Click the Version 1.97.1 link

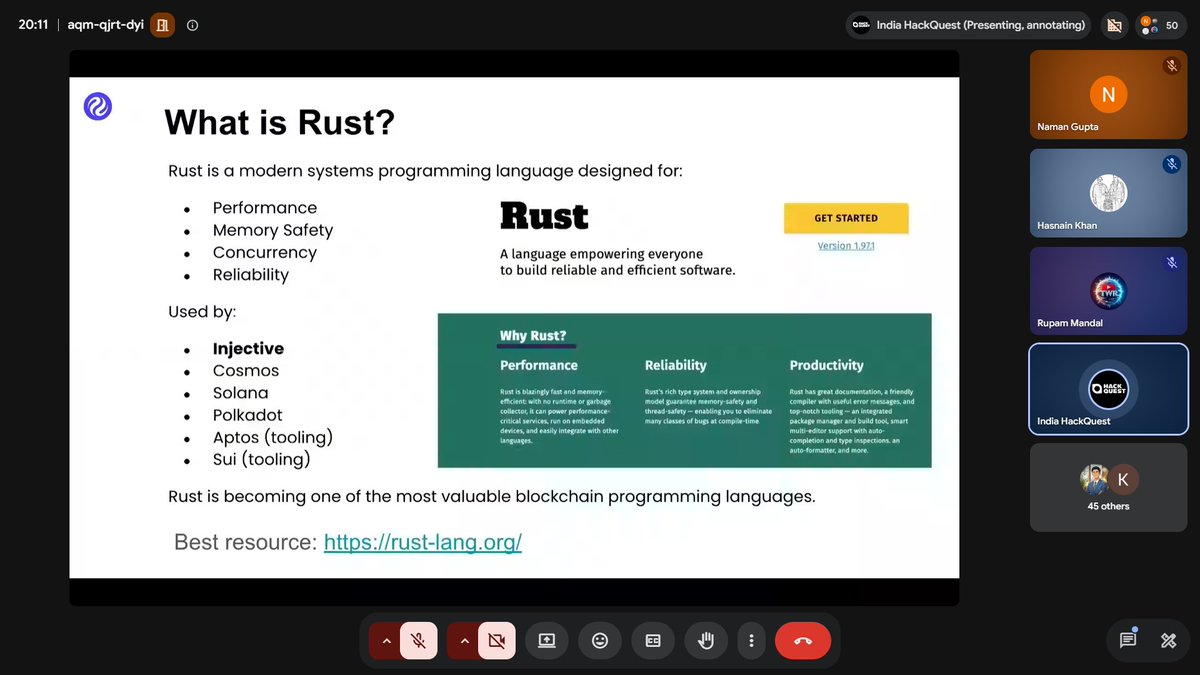click(846, 245)
